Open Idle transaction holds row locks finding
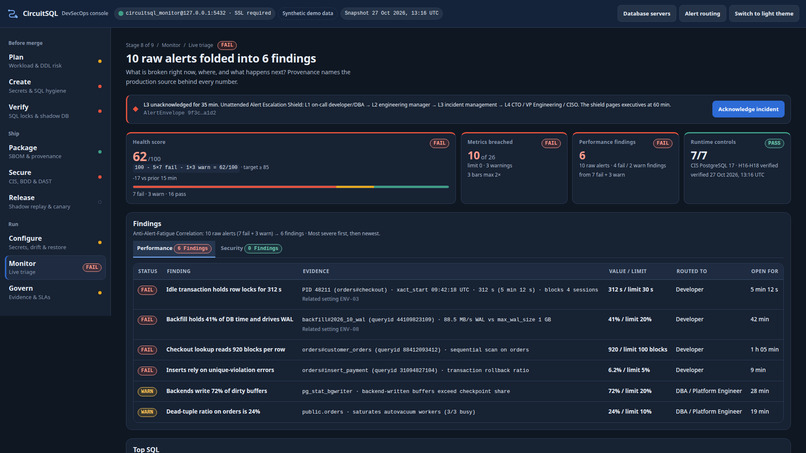The height and width of the screenshot is (453, 806). 458,294
